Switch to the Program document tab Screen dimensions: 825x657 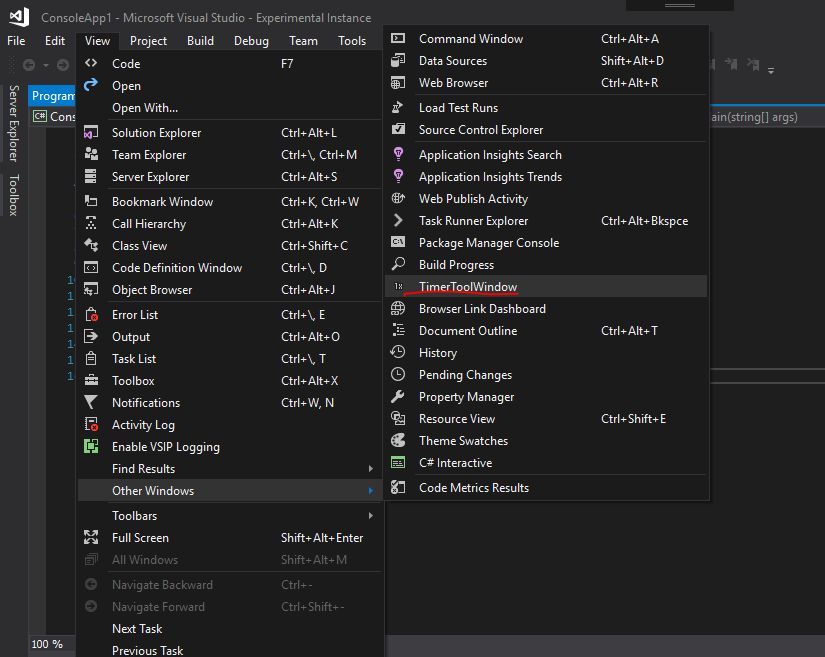pos(52,96)
